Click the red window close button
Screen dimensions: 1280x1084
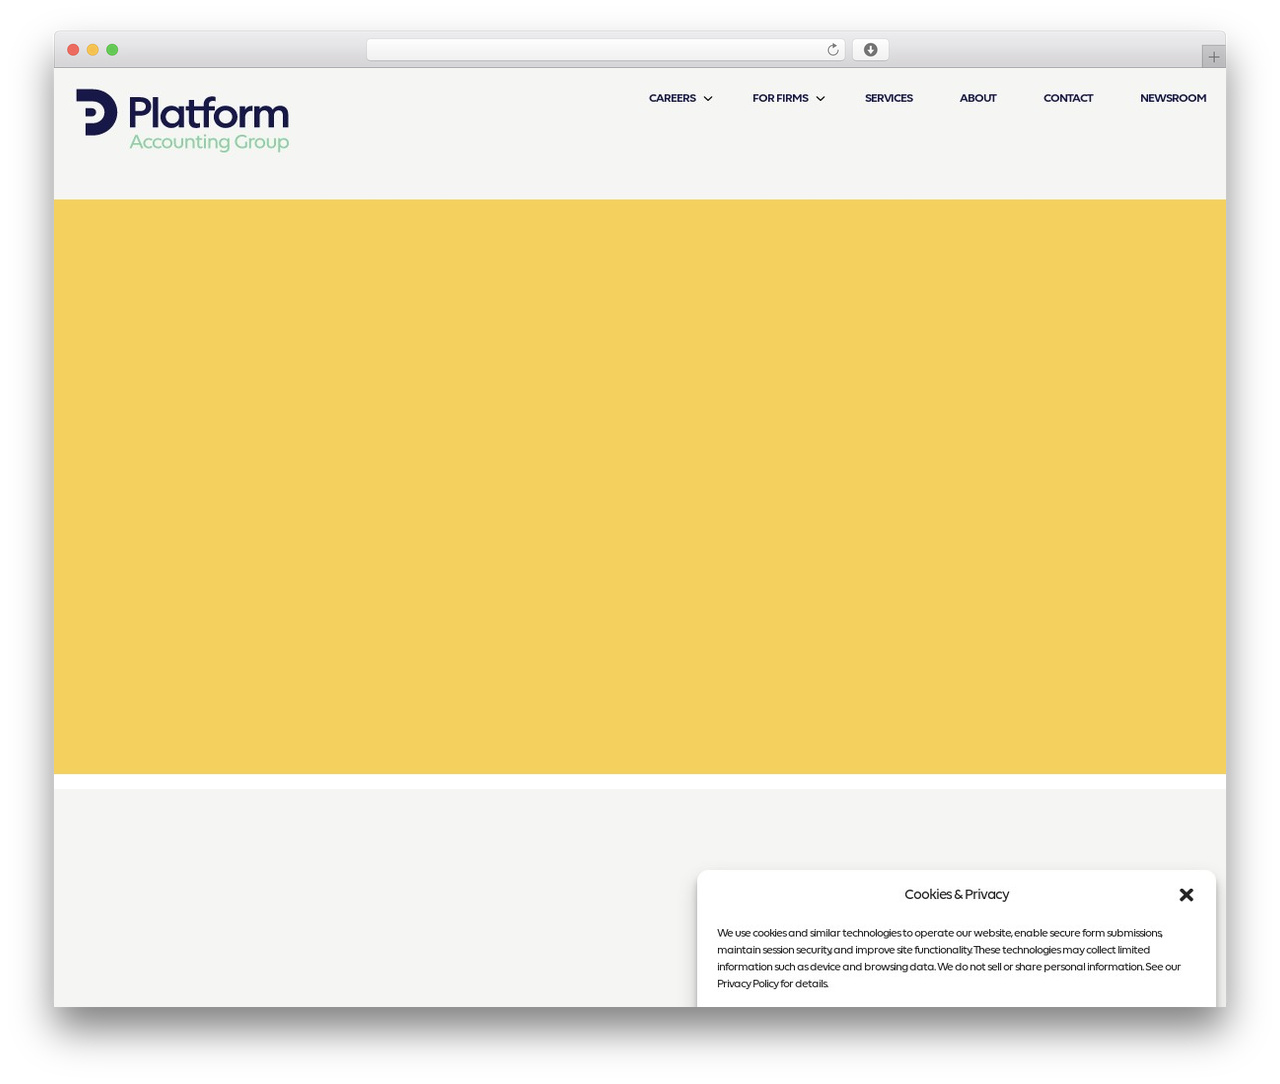[73, 50]
